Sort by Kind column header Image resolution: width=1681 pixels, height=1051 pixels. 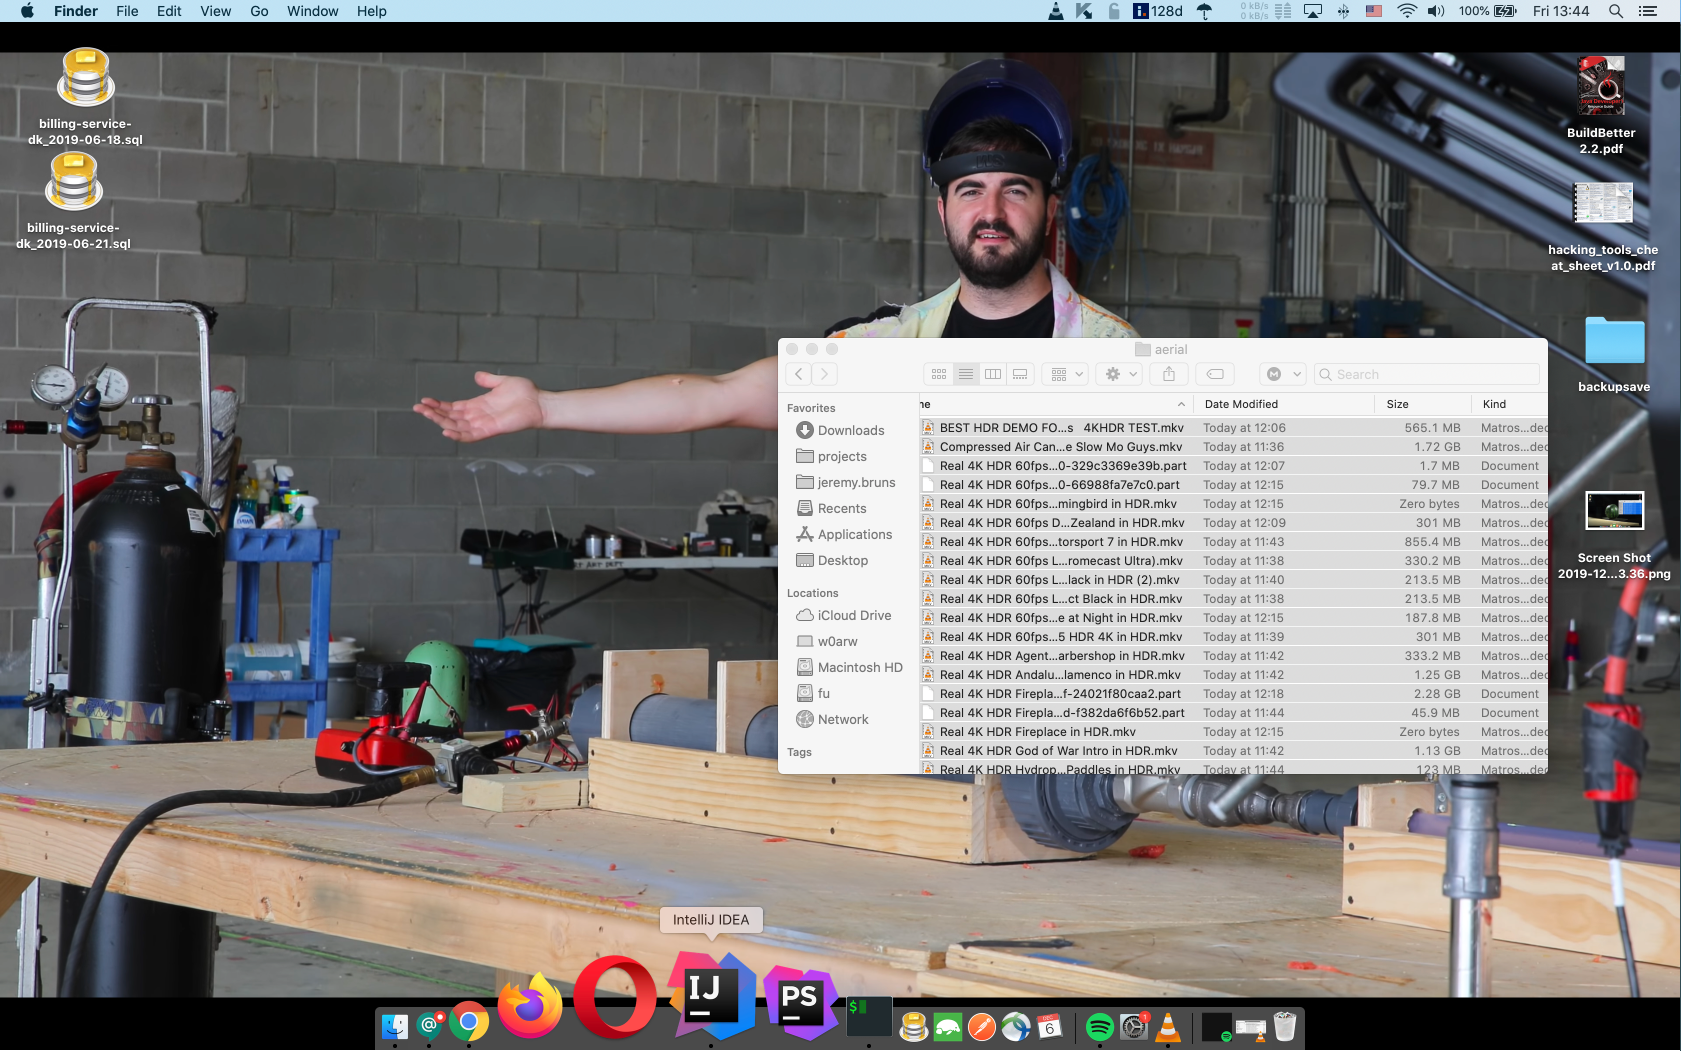1510,404
